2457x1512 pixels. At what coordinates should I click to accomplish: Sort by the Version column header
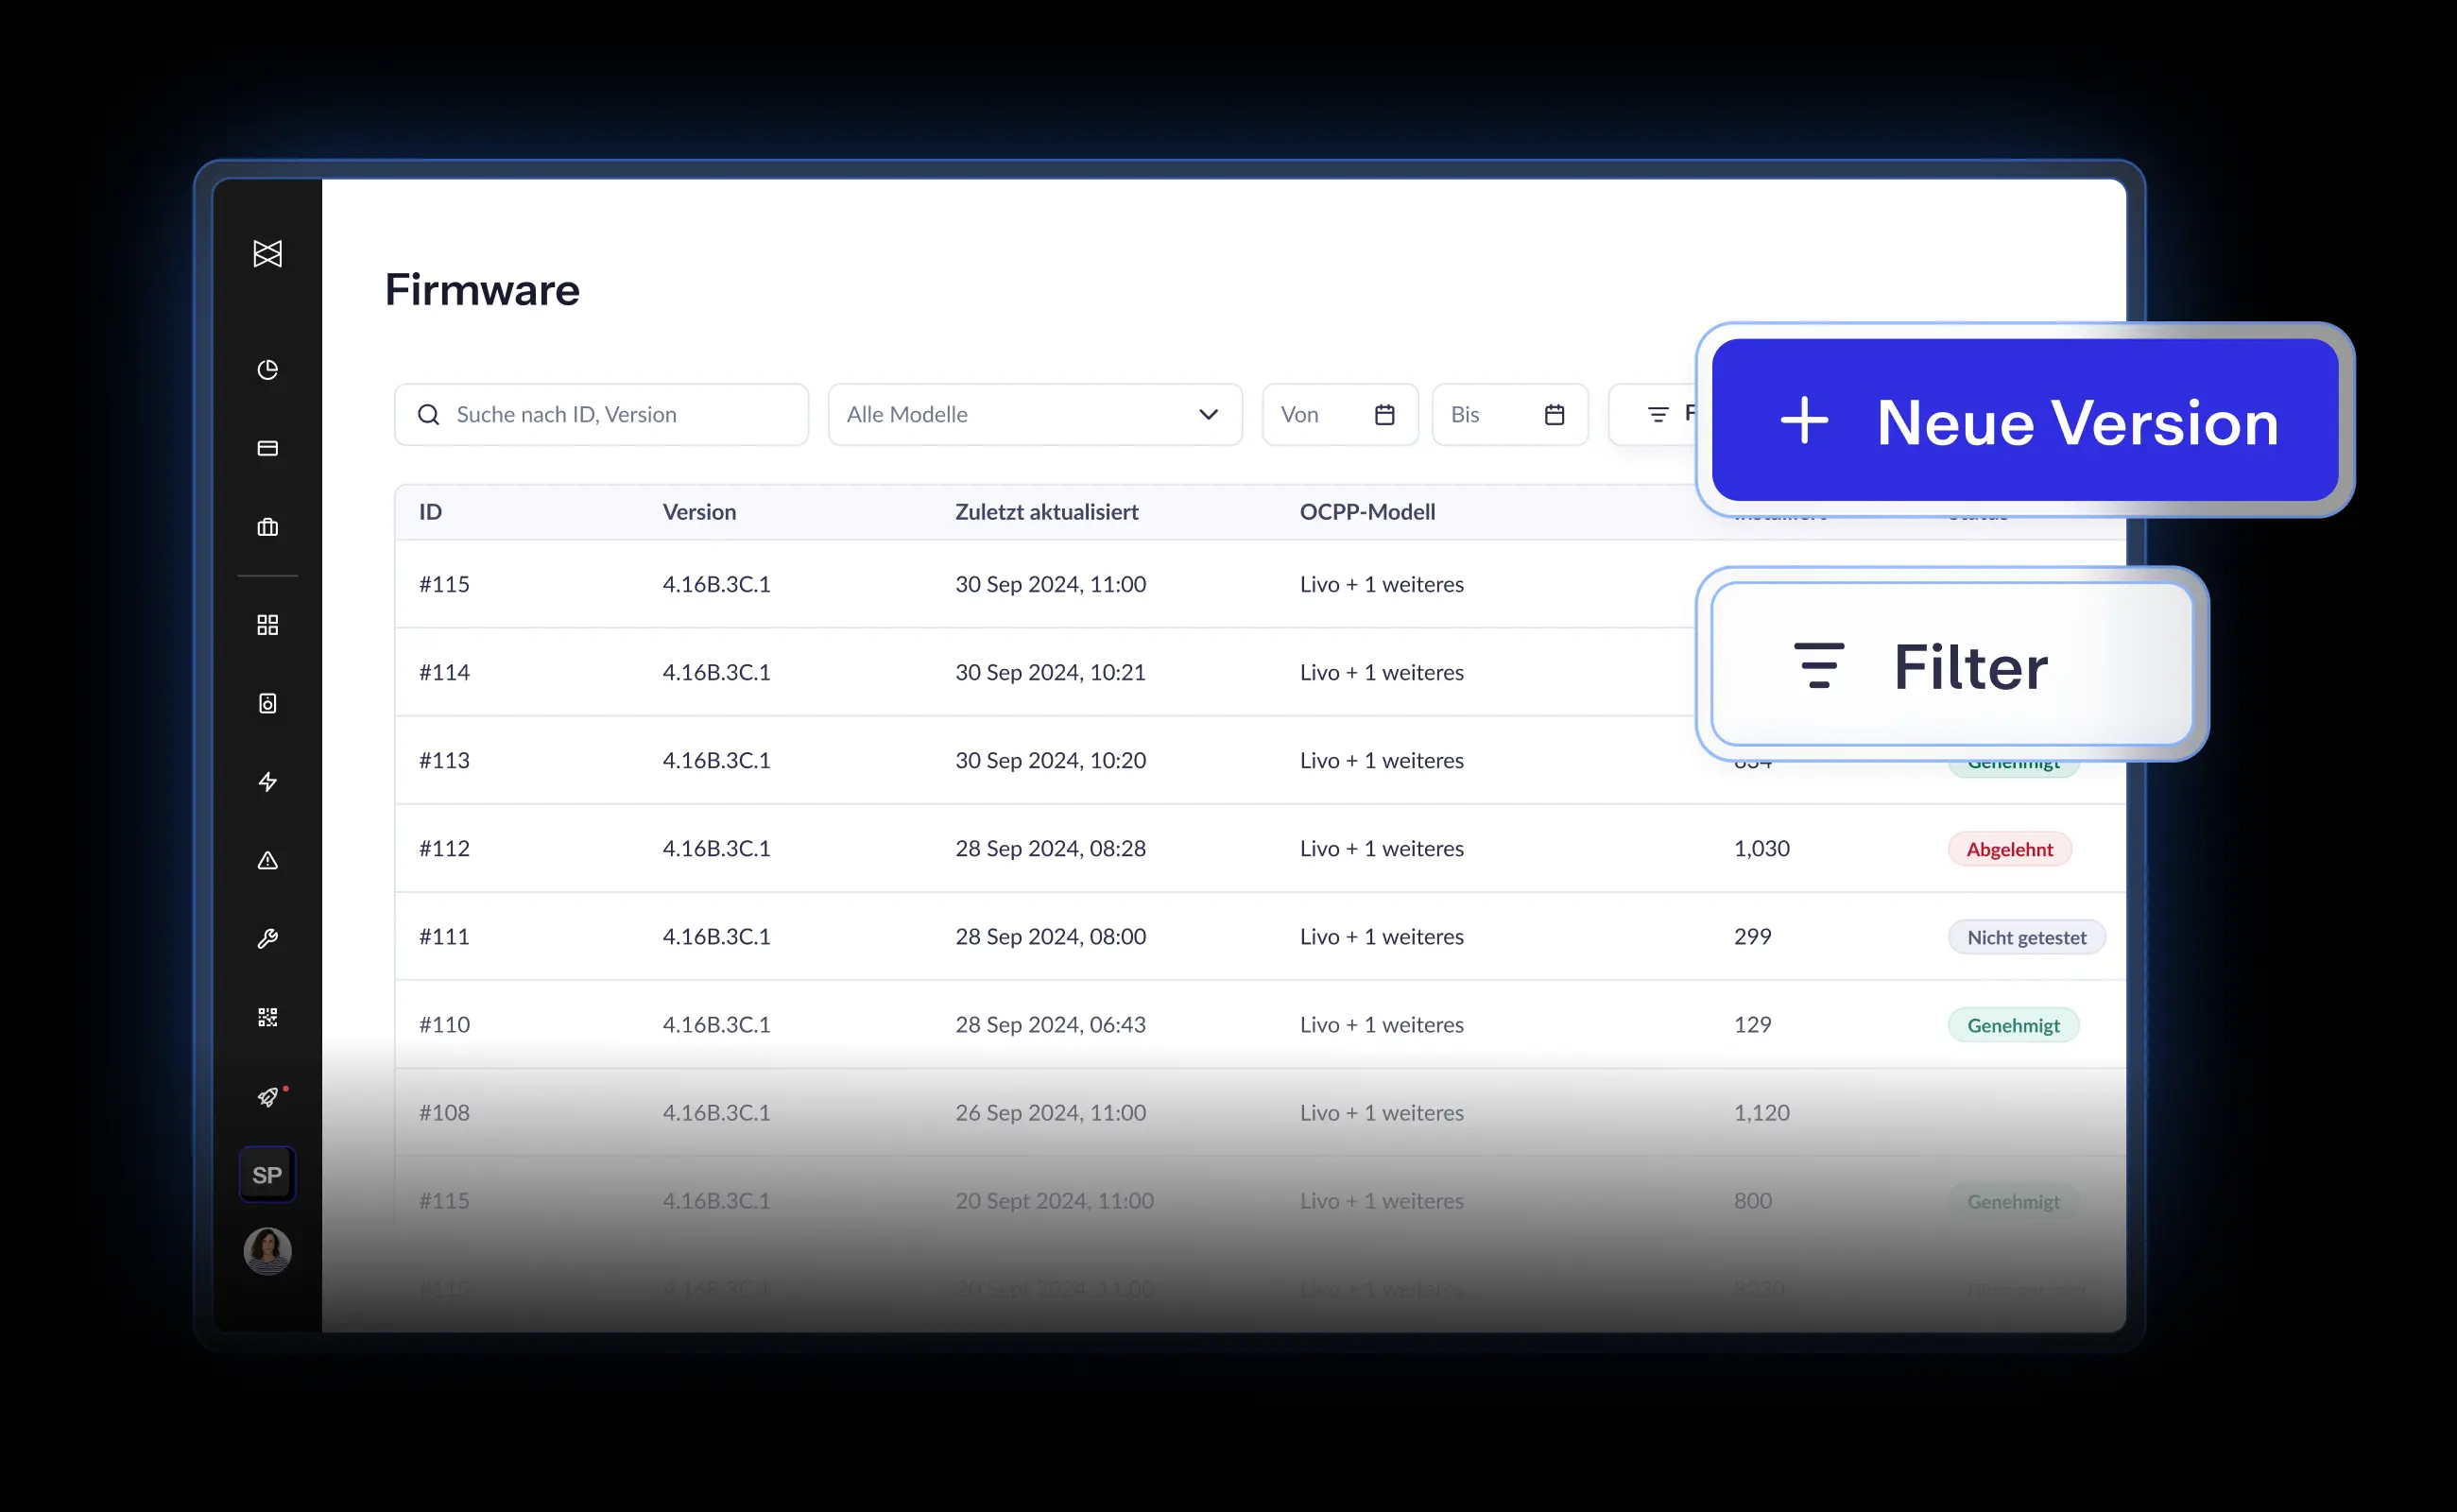coord(699,512)
